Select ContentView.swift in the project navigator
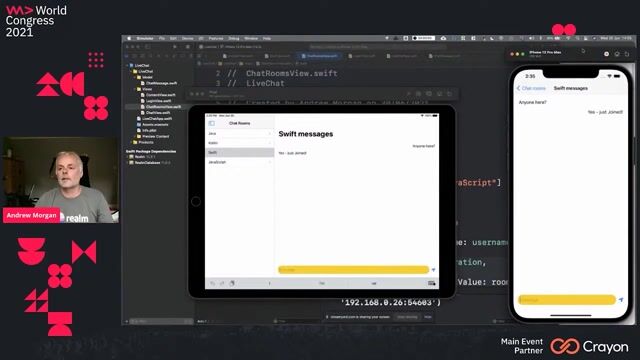This screenshot has width=640, height=360. click(158, 95)
